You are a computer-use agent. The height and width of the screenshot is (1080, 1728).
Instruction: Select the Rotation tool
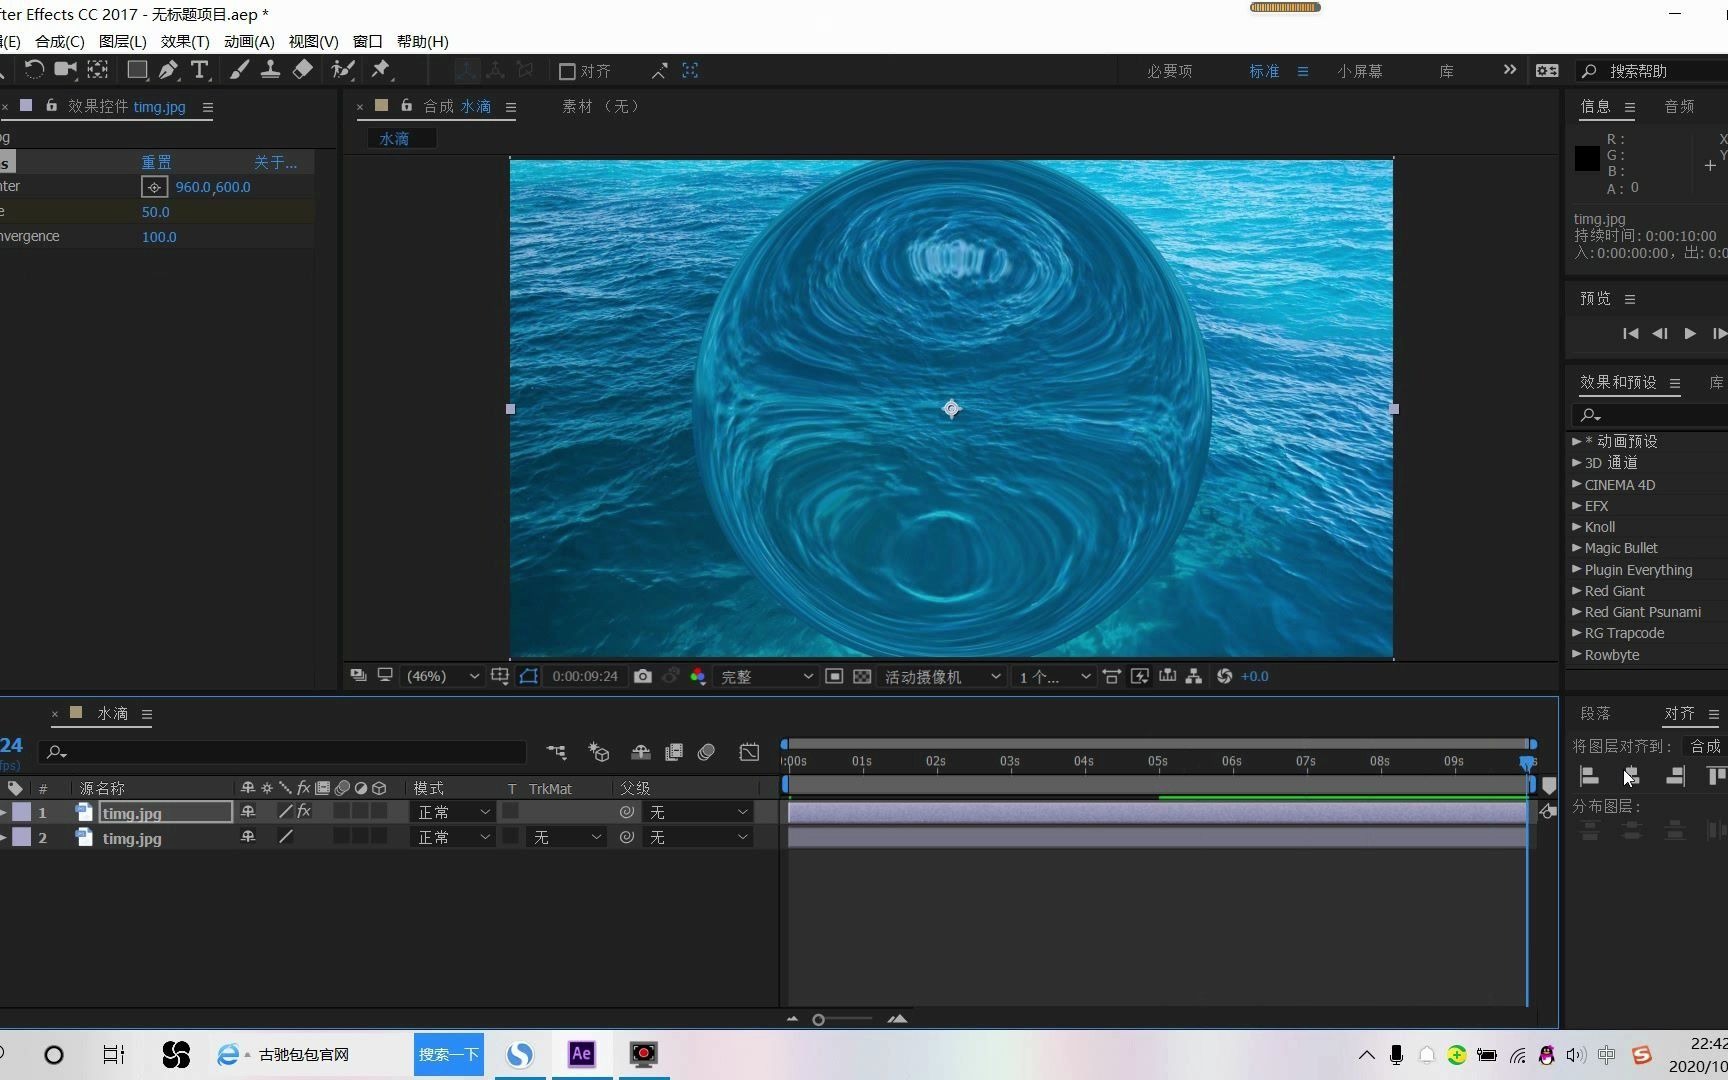pyautogui.click(x=33, y=70)
